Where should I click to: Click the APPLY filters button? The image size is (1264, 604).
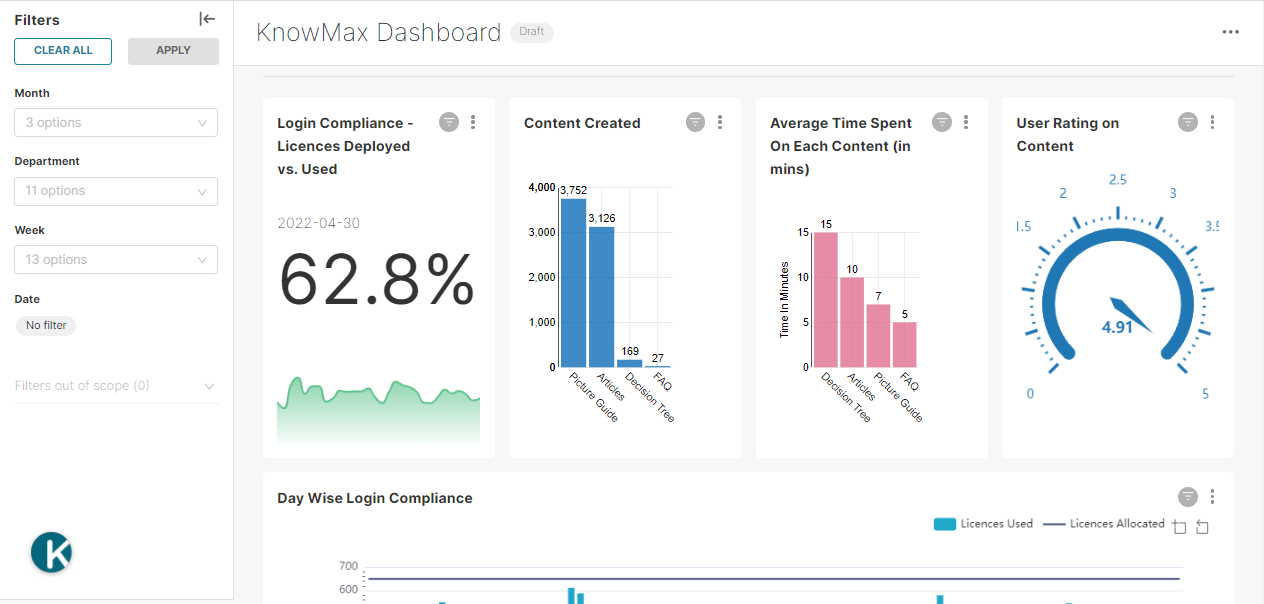coord(173,51)
